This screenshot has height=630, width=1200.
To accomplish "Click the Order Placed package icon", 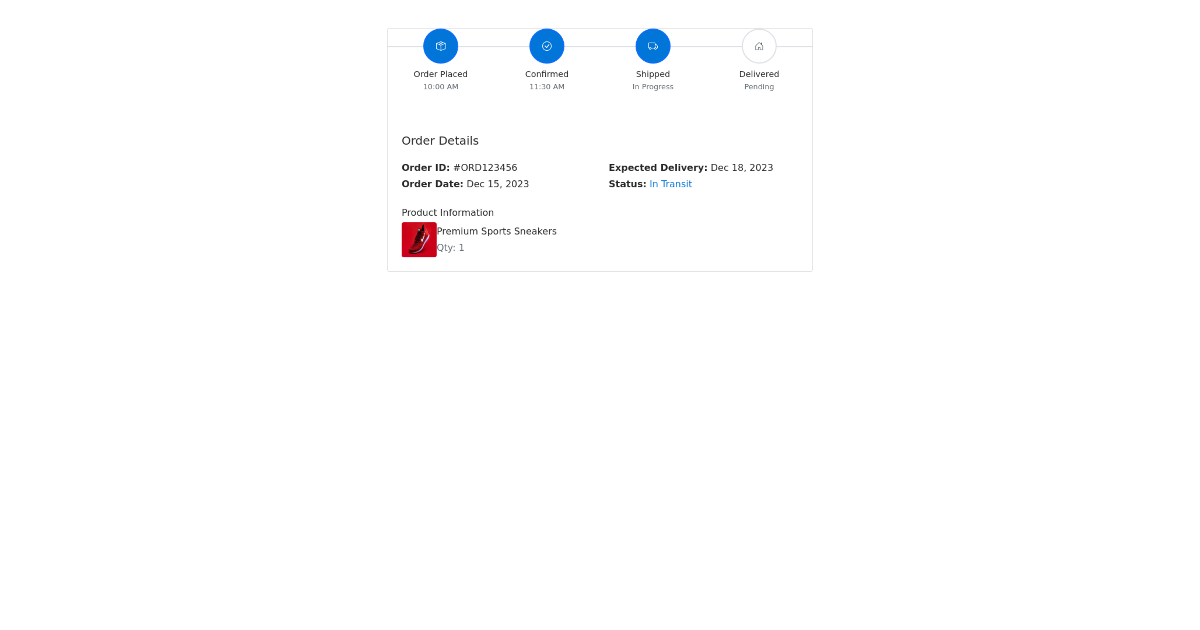I will pyautogui.click(x=440, y=46).
